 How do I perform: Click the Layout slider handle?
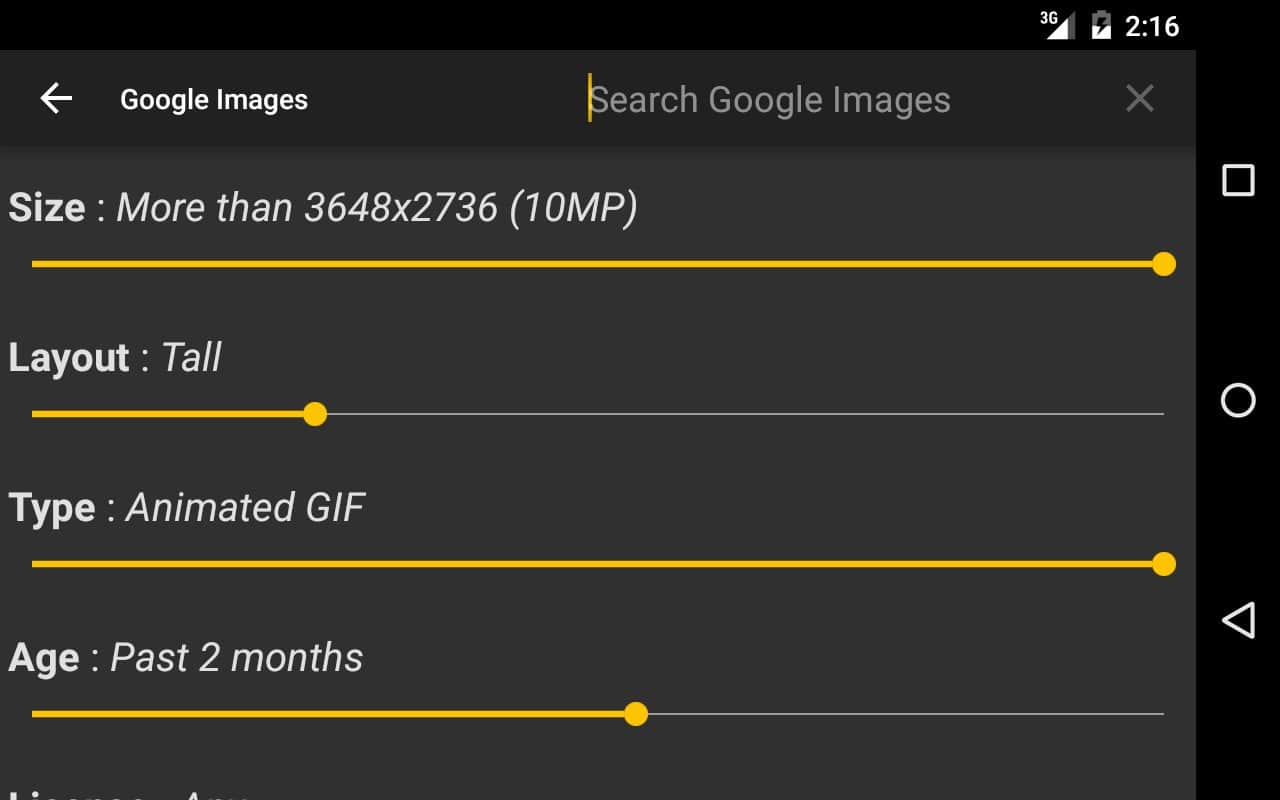[315, 414]
